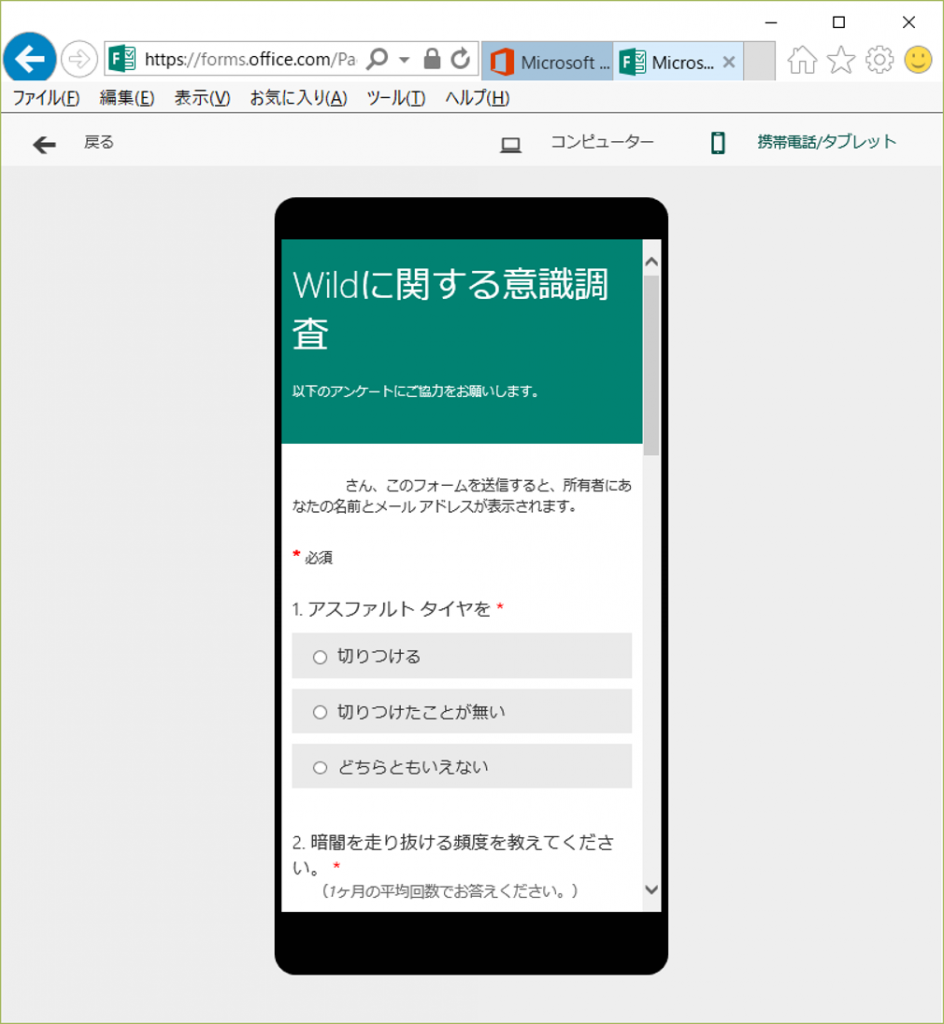Click the smiley feedback icon
Screen dimensions: 944x1024
(x=918, y=59)
